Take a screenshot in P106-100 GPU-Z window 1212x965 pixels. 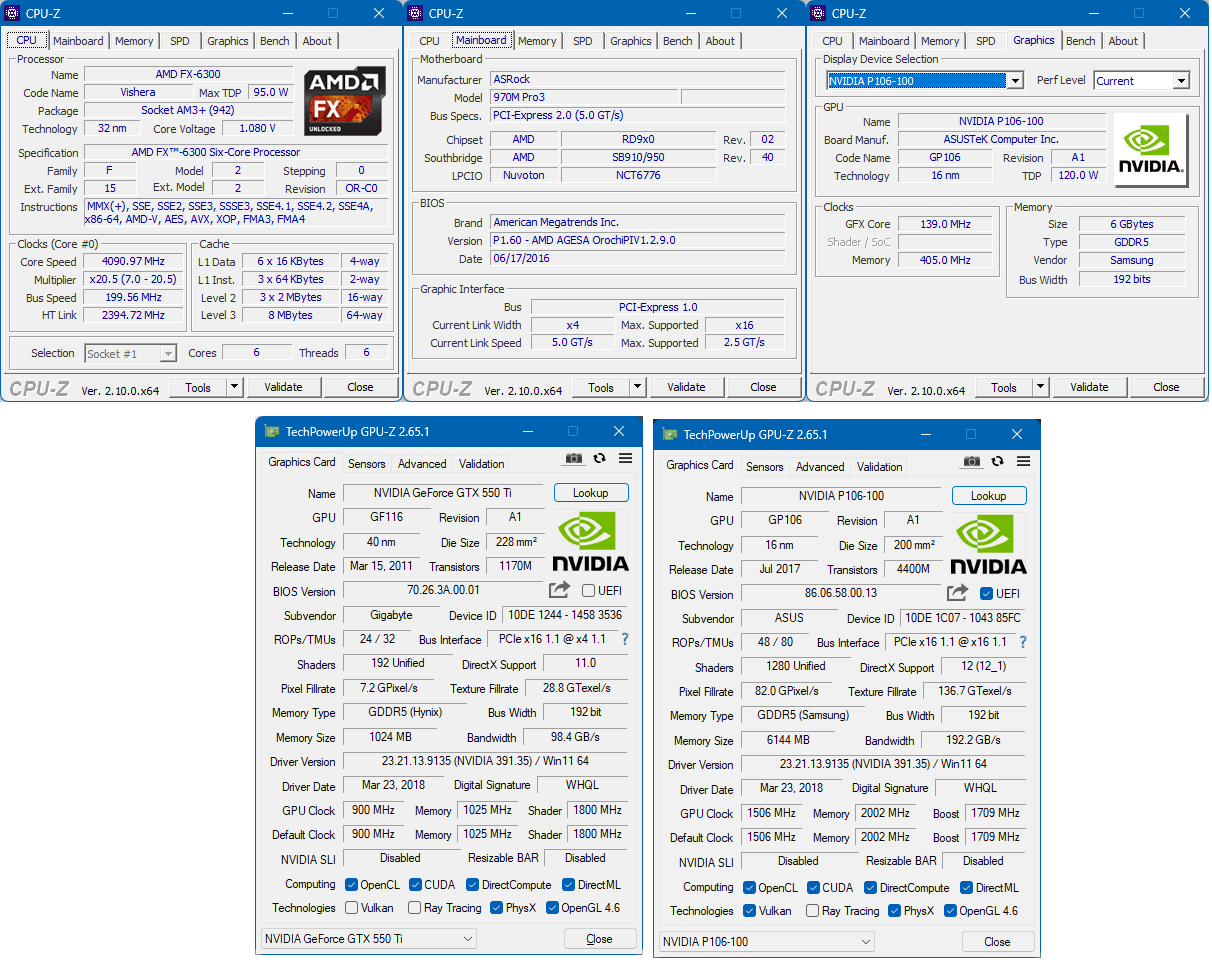coord(972,461)
